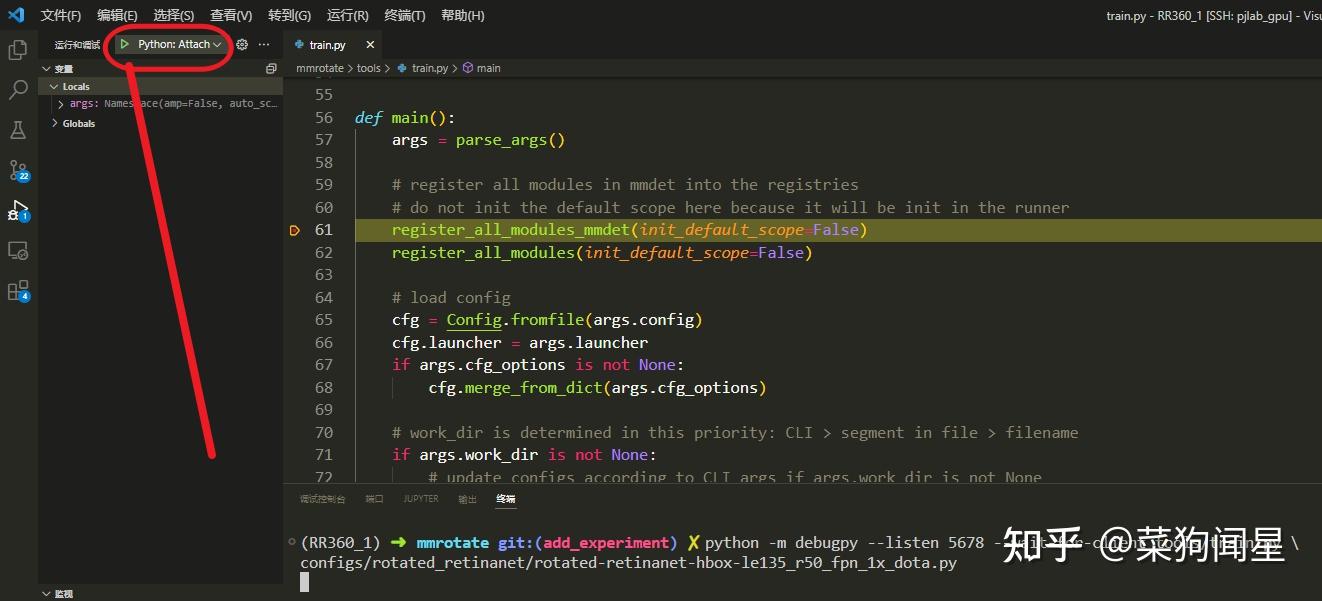This screenshot has width=1322, height=601.
Task: Switch to the JUPYTER panel tab
Action: (x=420, y=498)
